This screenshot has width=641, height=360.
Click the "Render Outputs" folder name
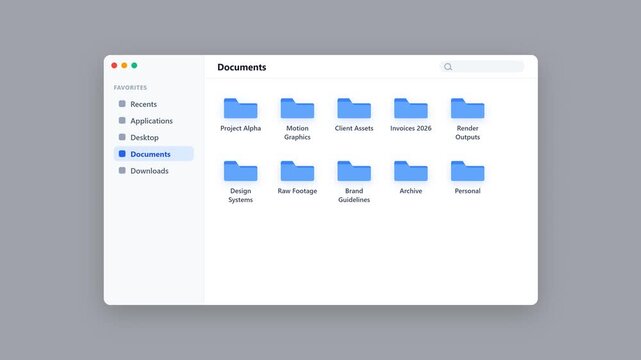[x=468, y=133]
